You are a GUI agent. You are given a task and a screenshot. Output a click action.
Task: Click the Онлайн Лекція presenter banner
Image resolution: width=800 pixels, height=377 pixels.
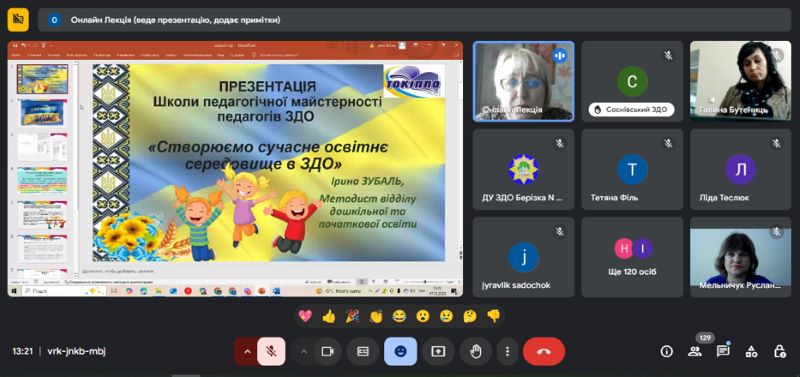click(x=414, y=20)
